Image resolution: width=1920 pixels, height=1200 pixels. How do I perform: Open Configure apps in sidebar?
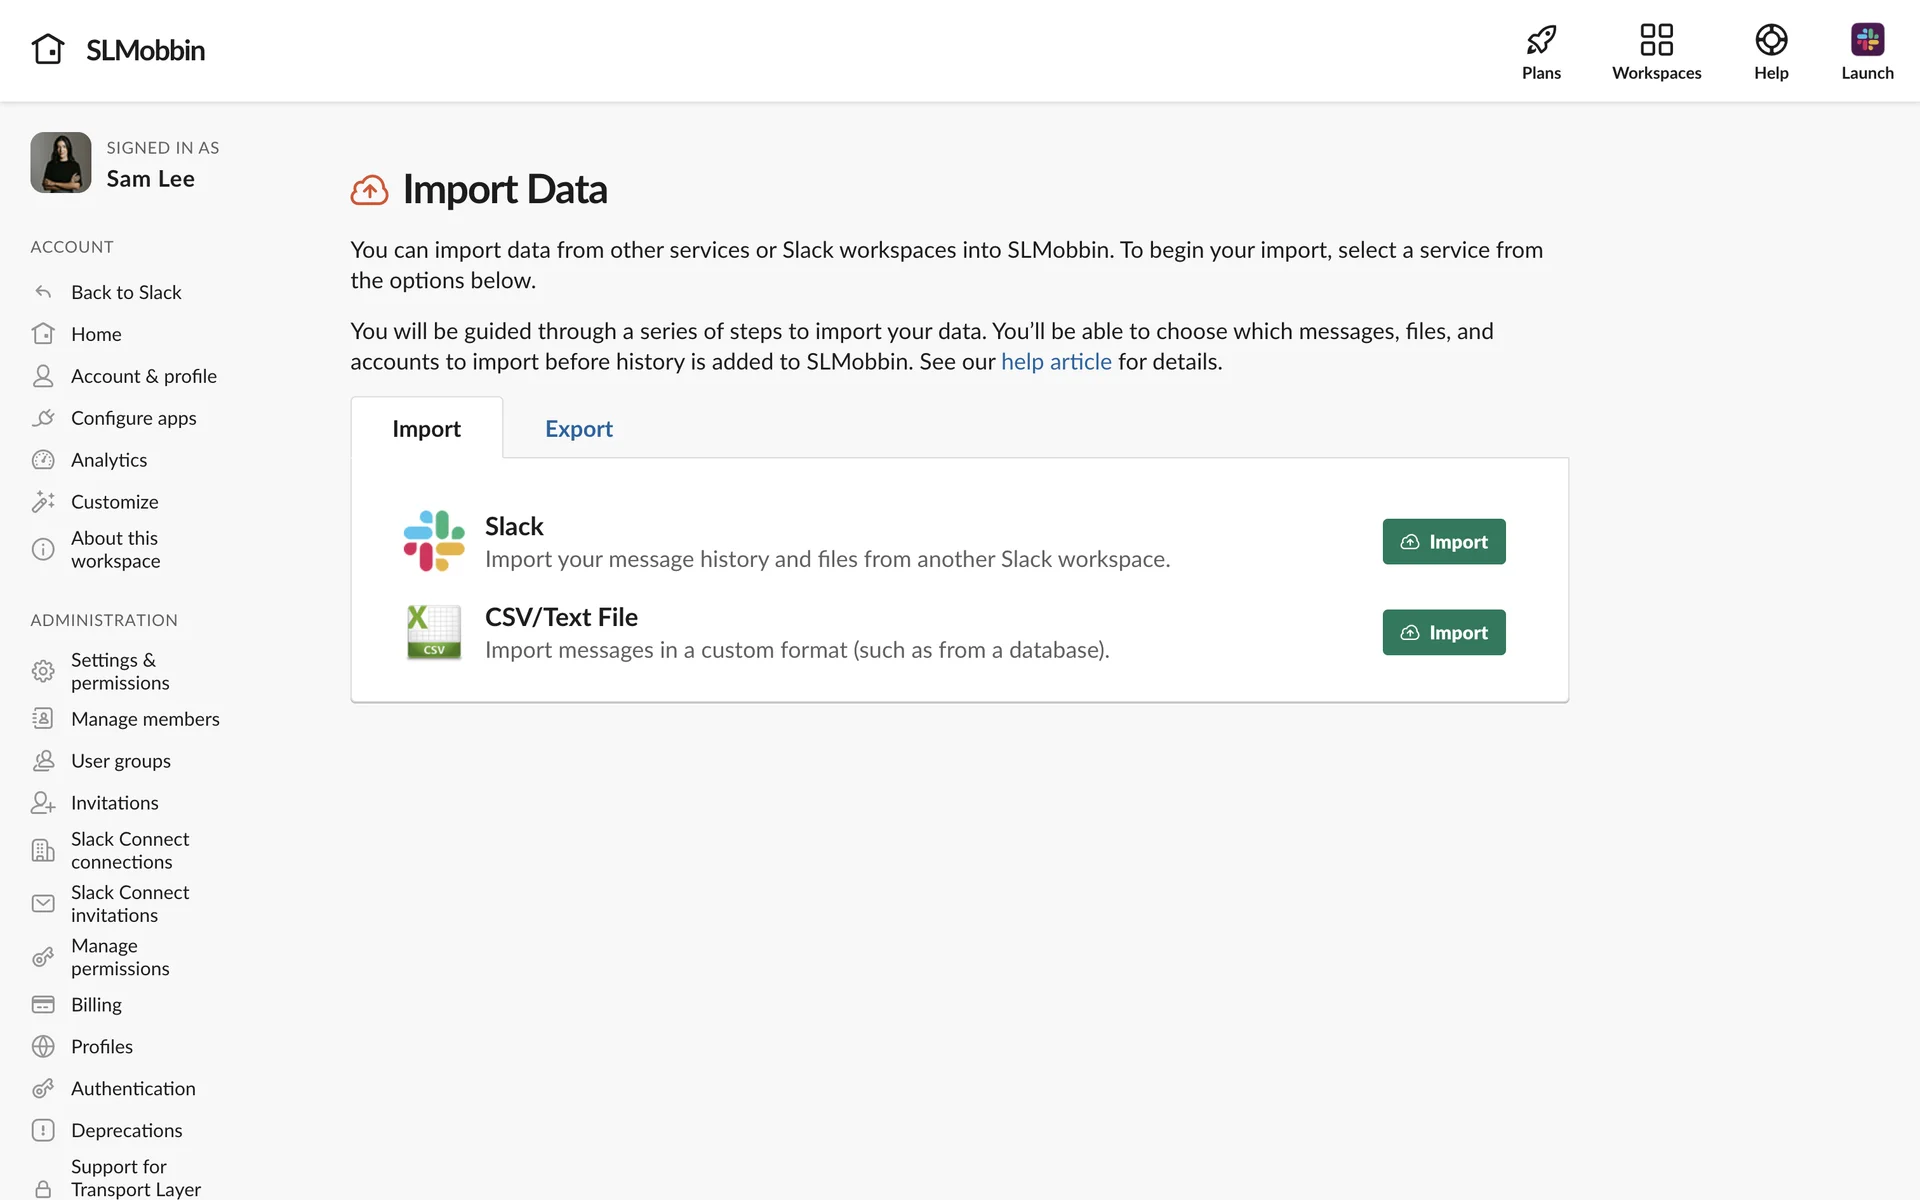click(133, 418)
